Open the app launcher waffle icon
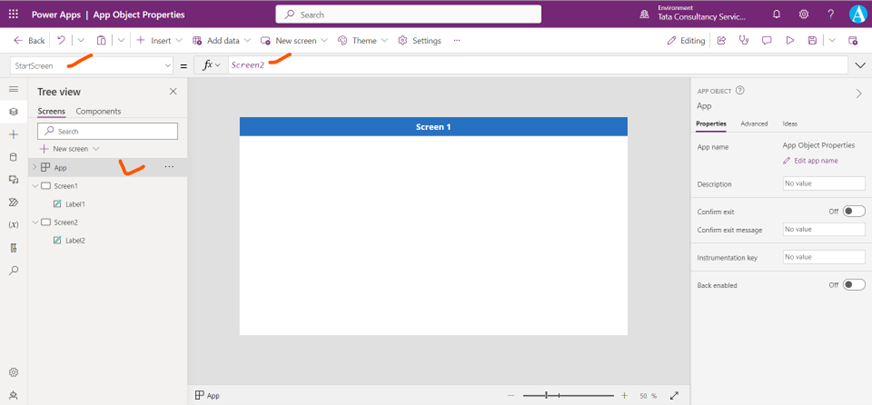Viewport: 872px width, 405px height. pos(13,15)
